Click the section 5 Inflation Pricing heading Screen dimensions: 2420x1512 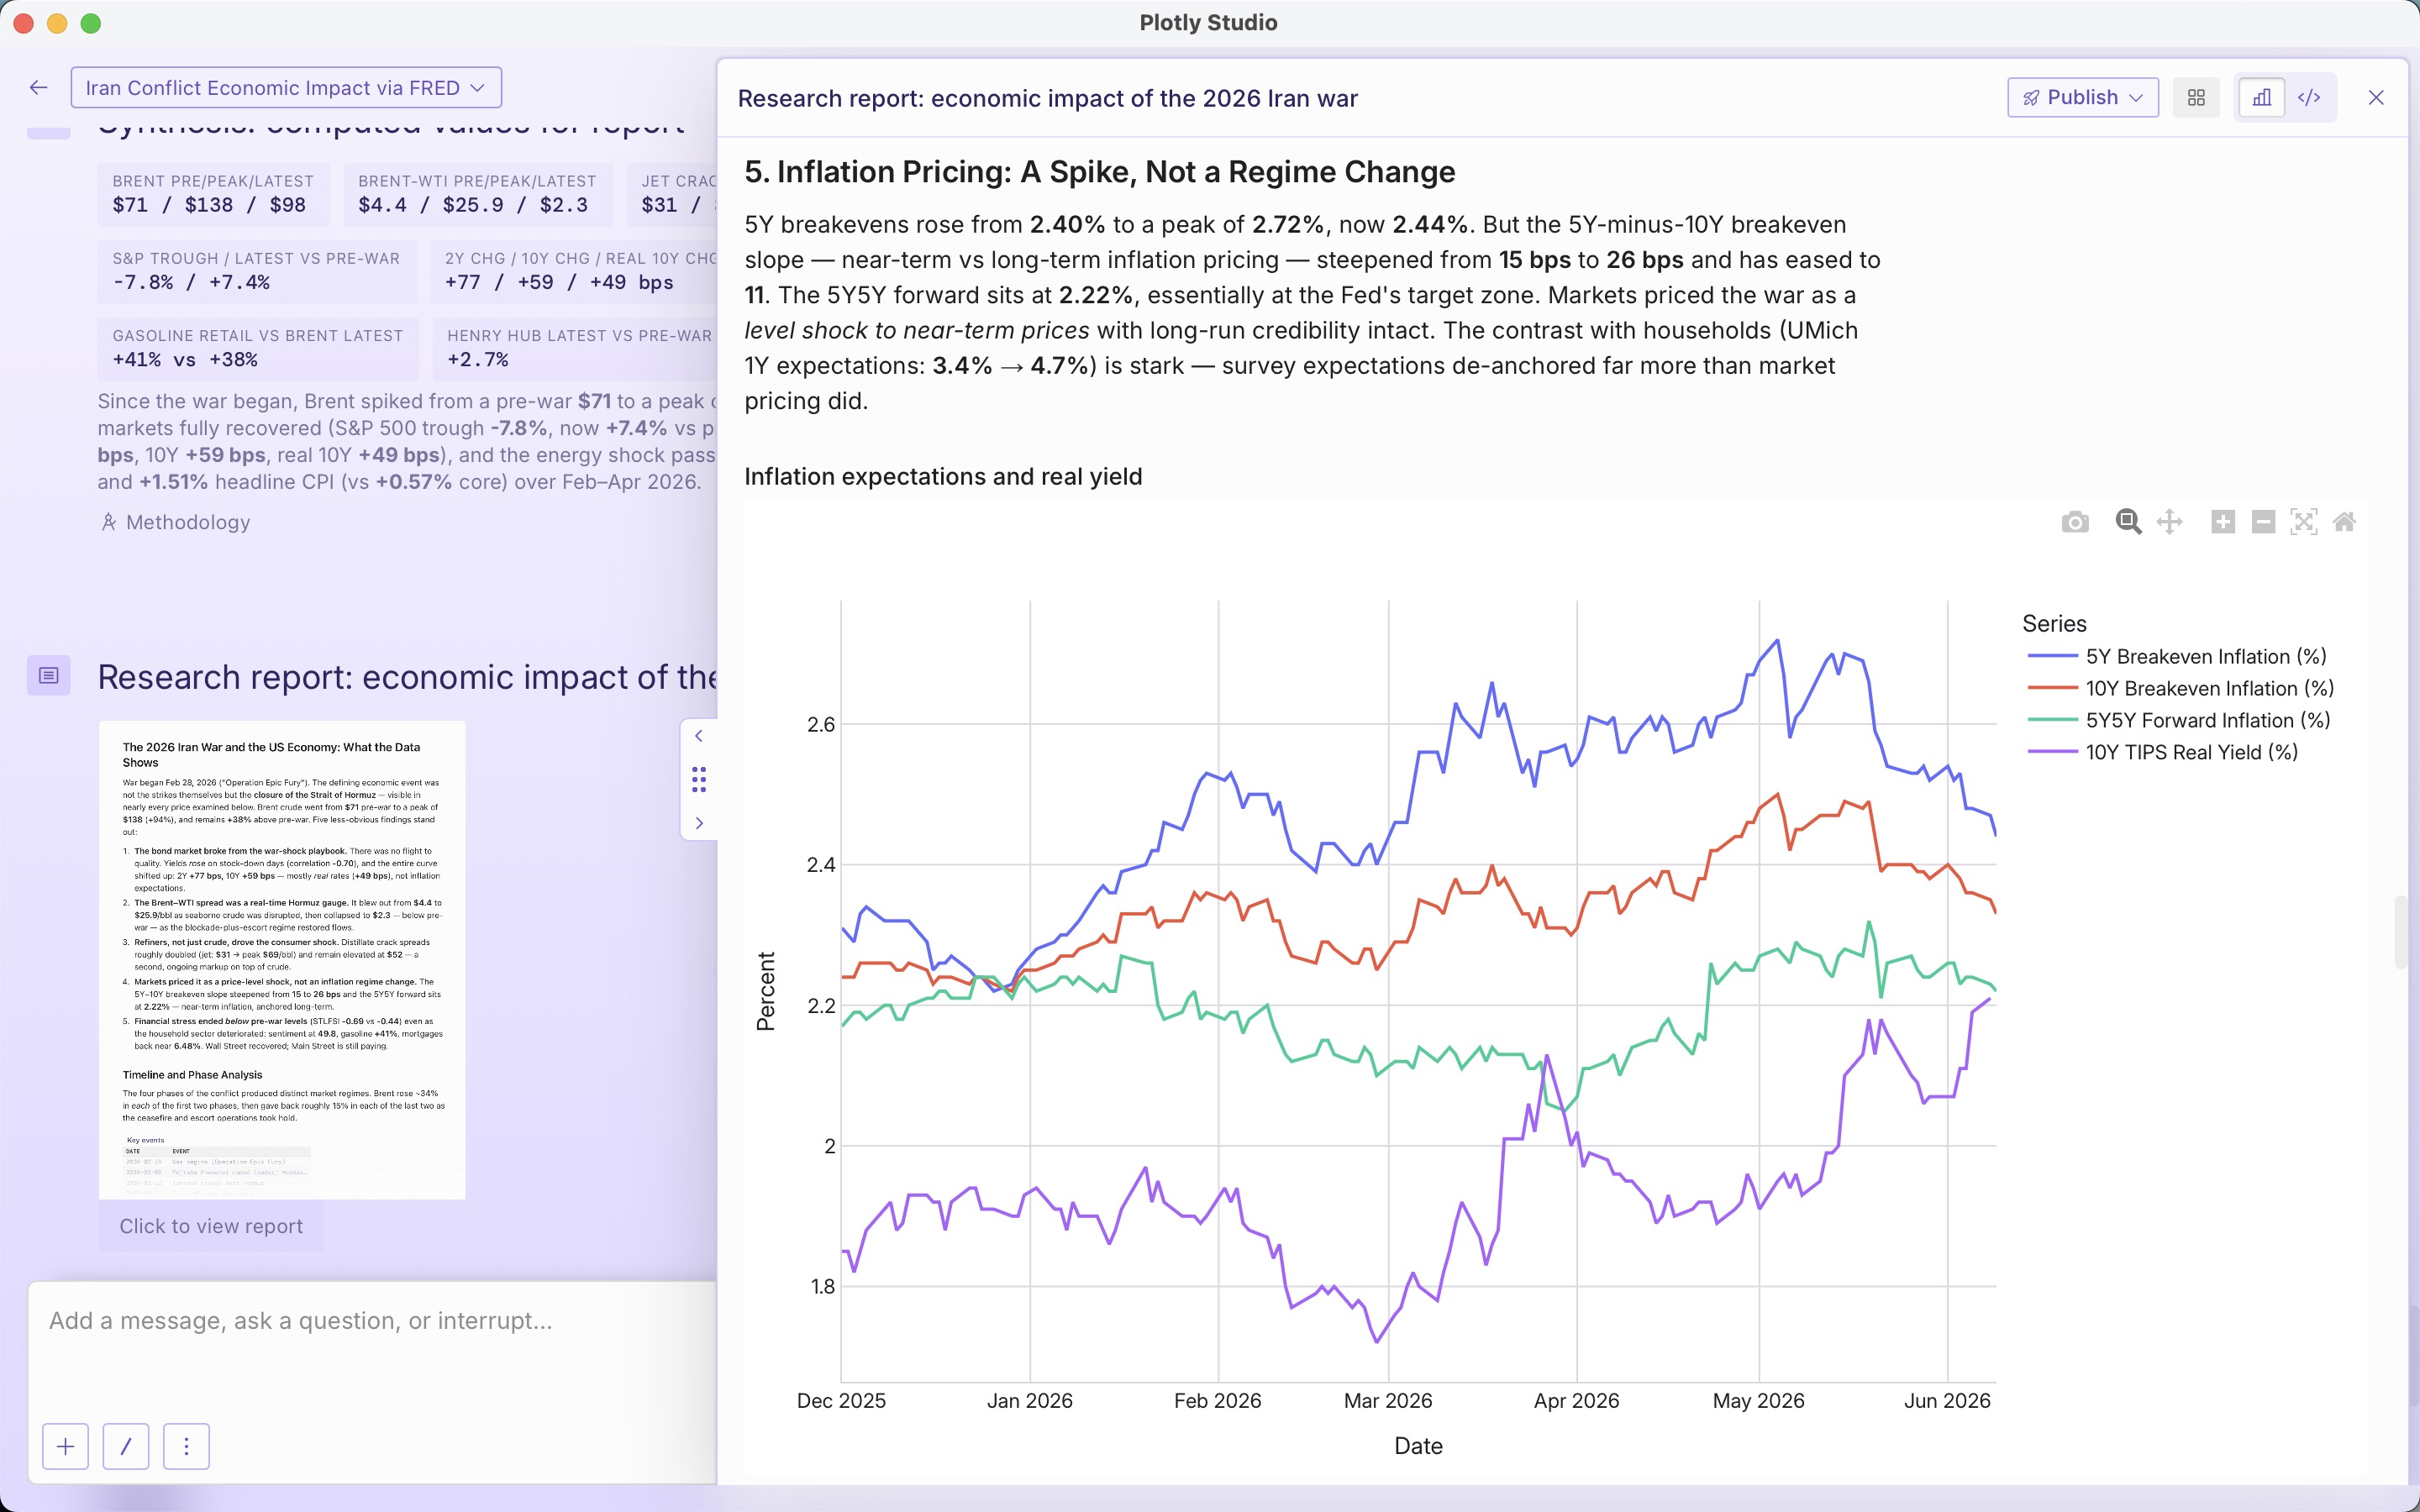coord(1100,172)
